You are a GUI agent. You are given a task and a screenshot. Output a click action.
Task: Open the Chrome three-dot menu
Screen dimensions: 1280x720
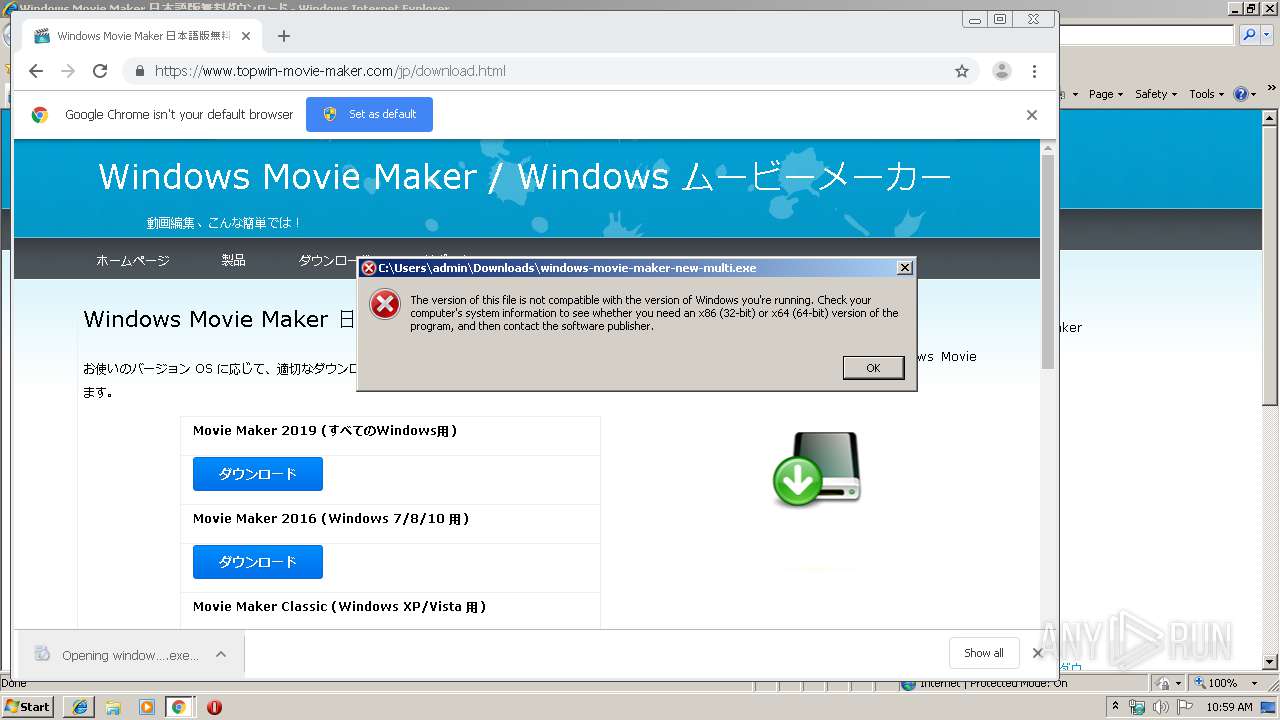(1034, 71)
